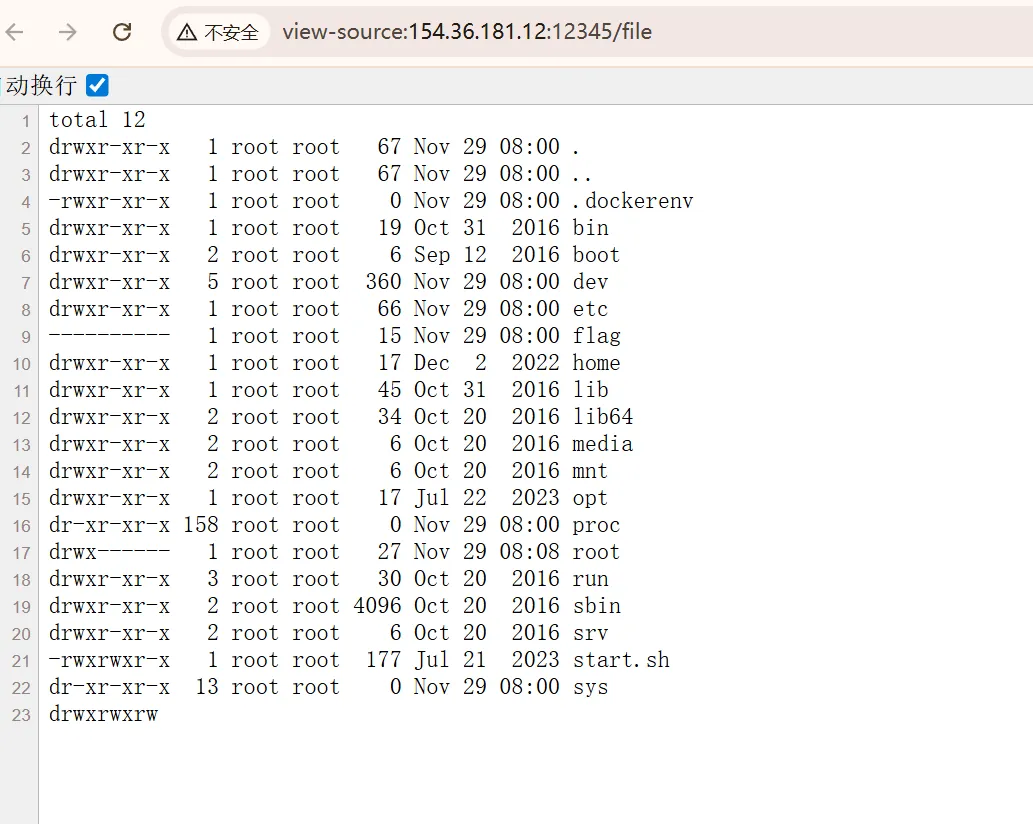Click line number 9 in the gutter
The image size is (1033, 824).
point(25,337)
